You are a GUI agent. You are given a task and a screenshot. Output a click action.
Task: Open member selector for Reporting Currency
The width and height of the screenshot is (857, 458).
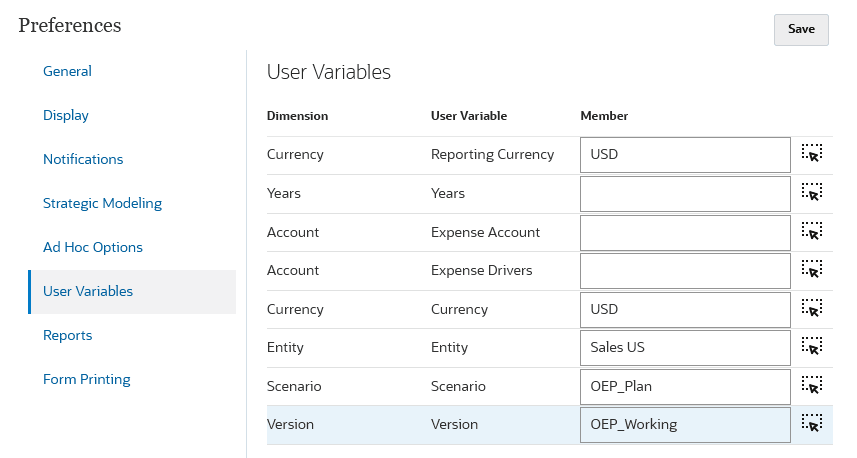point(812,154)
